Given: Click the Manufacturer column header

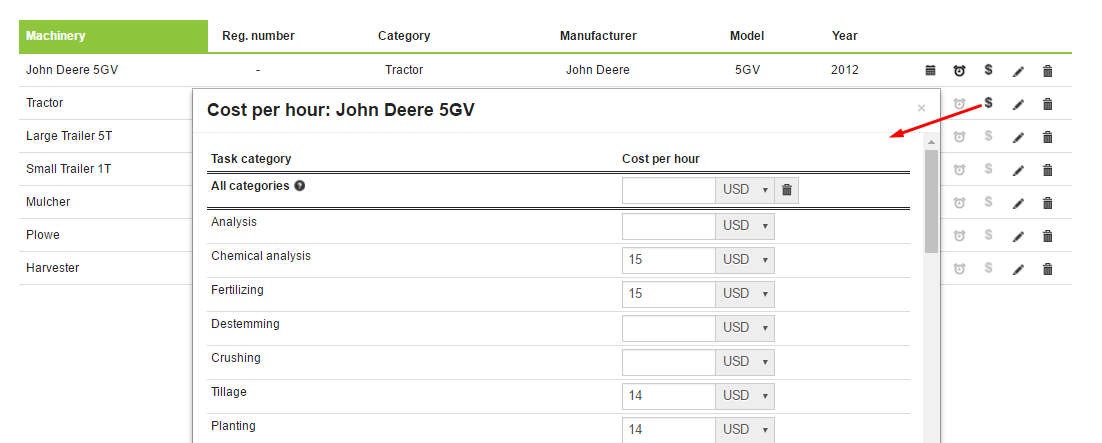Looking at the screenshot, I should [x=598, y=36].
